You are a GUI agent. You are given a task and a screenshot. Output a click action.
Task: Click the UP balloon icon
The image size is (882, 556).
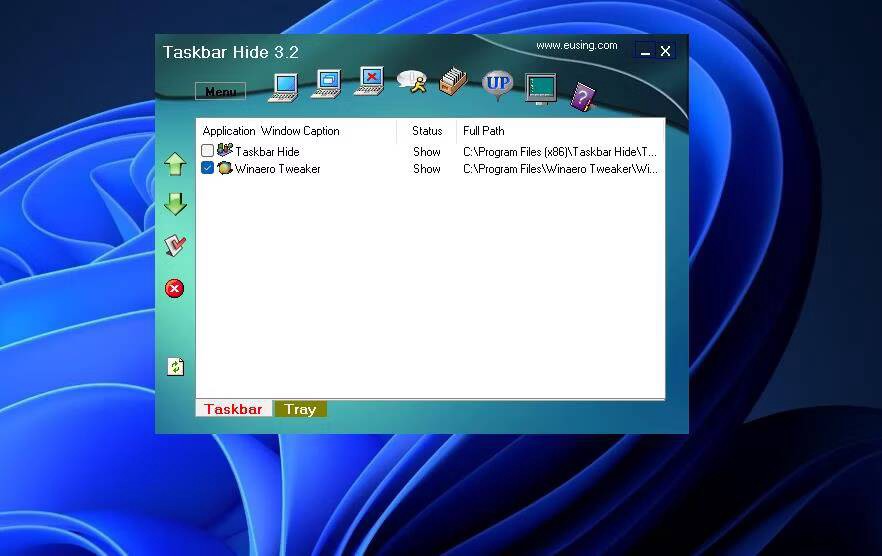click(498, 85)
